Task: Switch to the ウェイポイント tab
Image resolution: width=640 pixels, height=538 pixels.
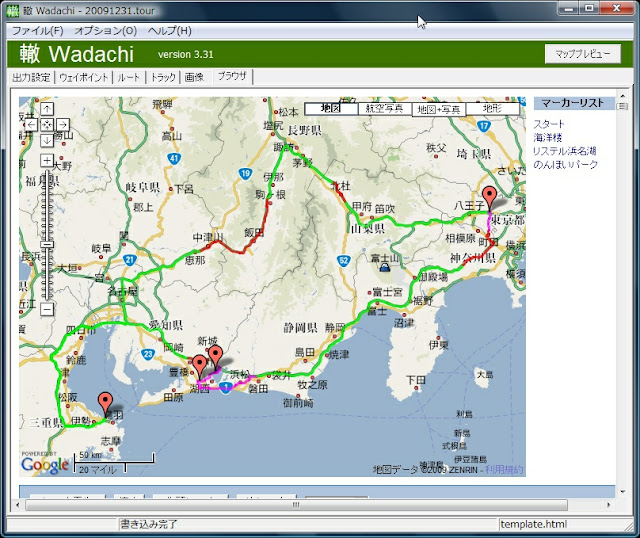Action: [x=84, y=77]
